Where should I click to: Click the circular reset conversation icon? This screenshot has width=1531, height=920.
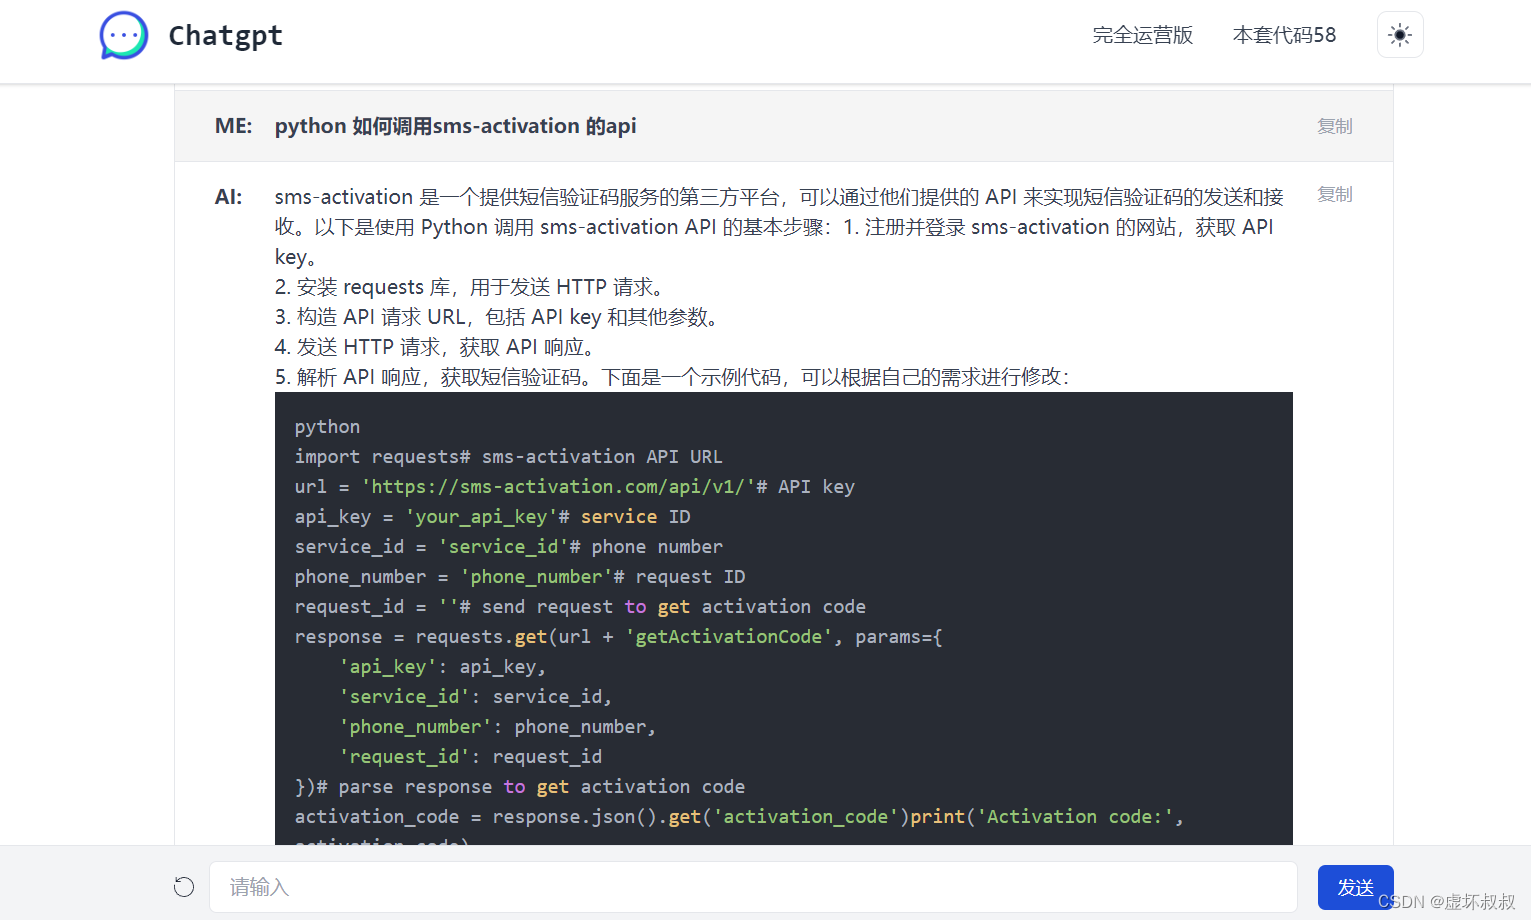click(184, 887)
